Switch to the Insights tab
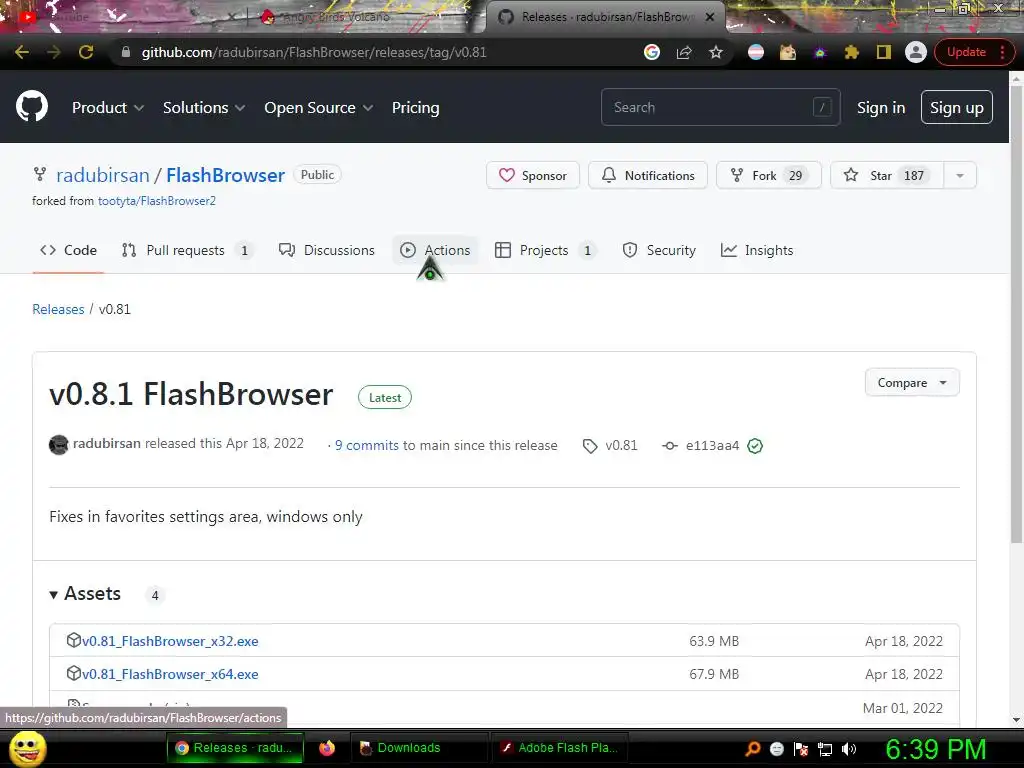This screenshot has height=768, width=1024. pos(757,250)
